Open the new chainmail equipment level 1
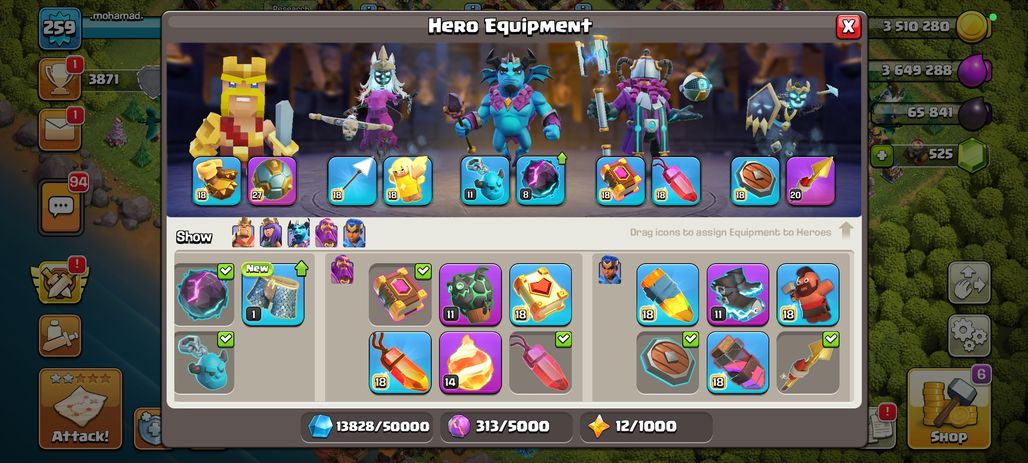1028x463 pixels. point(273,294)
